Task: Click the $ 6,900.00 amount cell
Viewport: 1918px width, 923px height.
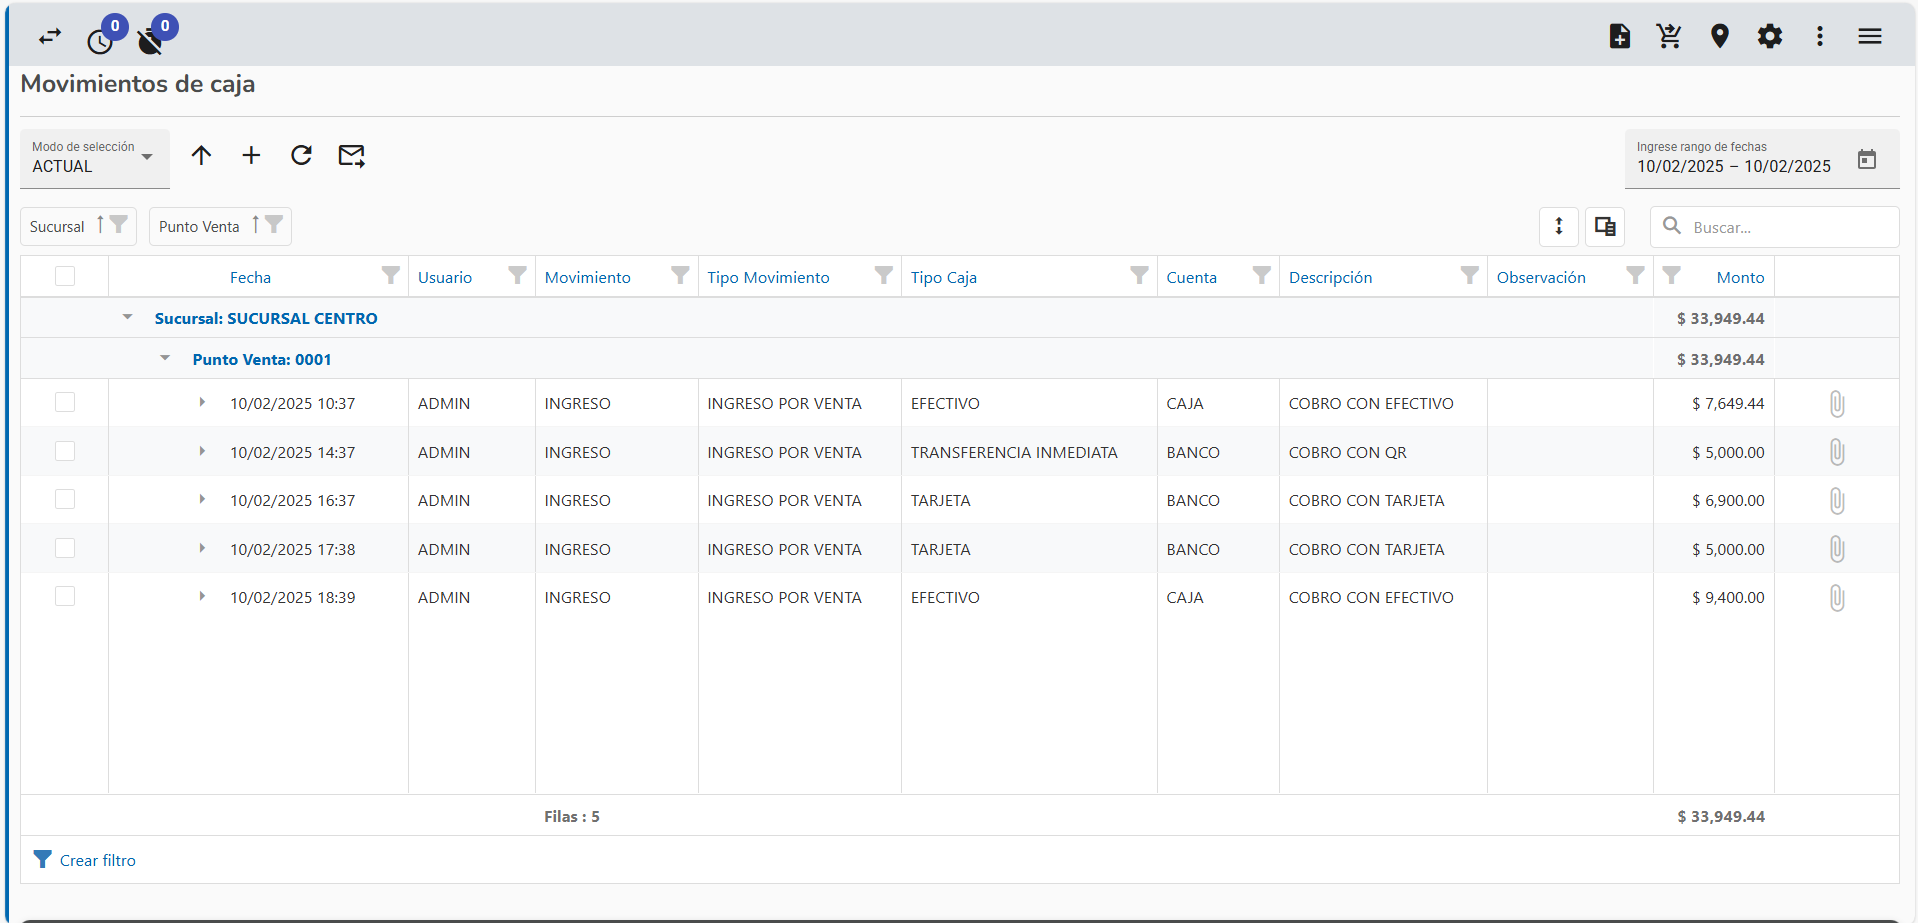Action: (x=1713, y=500)
